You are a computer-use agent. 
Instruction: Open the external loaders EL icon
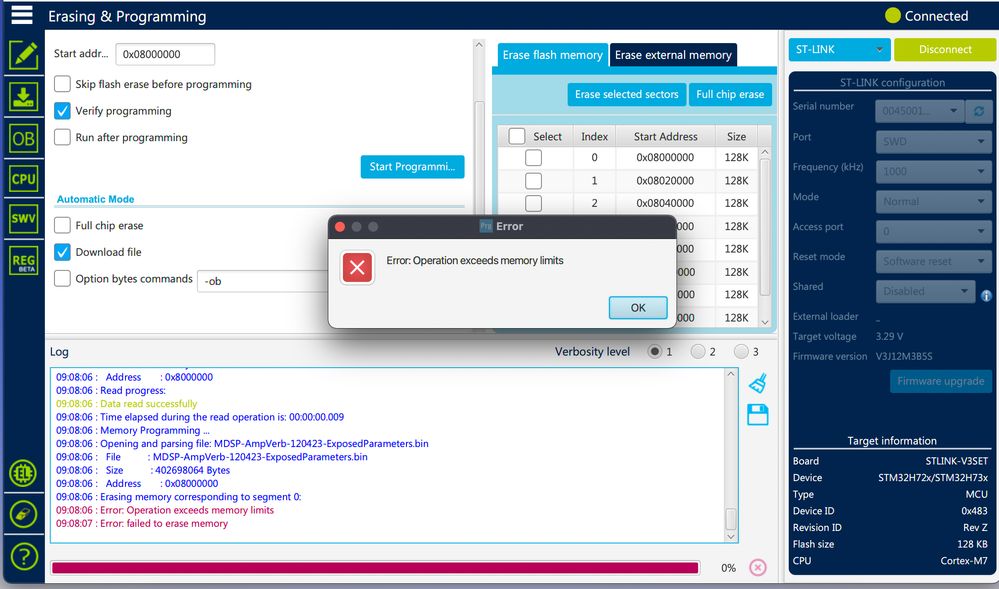coord(24,473)
